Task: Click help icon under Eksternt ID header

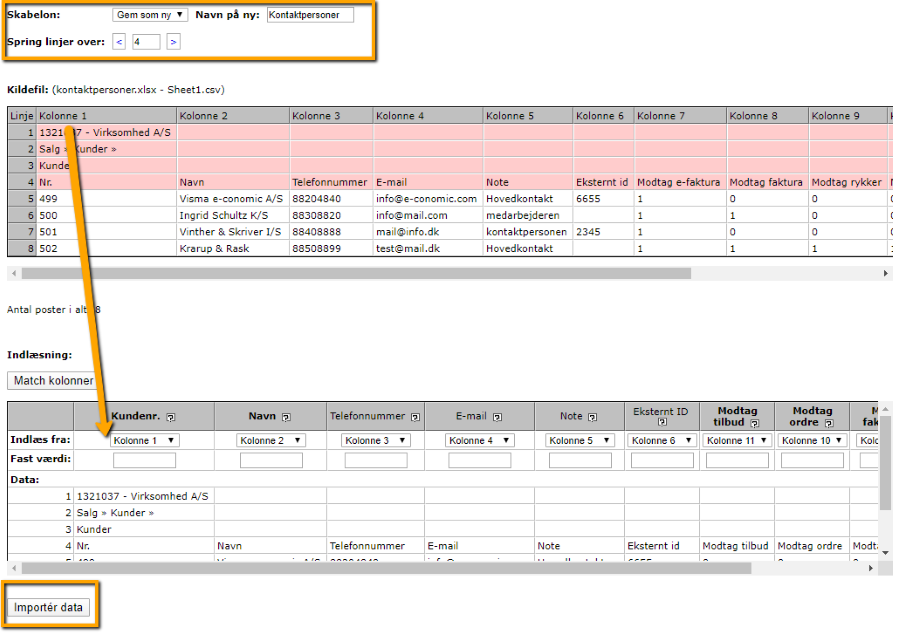Action: tap(661, 423)
